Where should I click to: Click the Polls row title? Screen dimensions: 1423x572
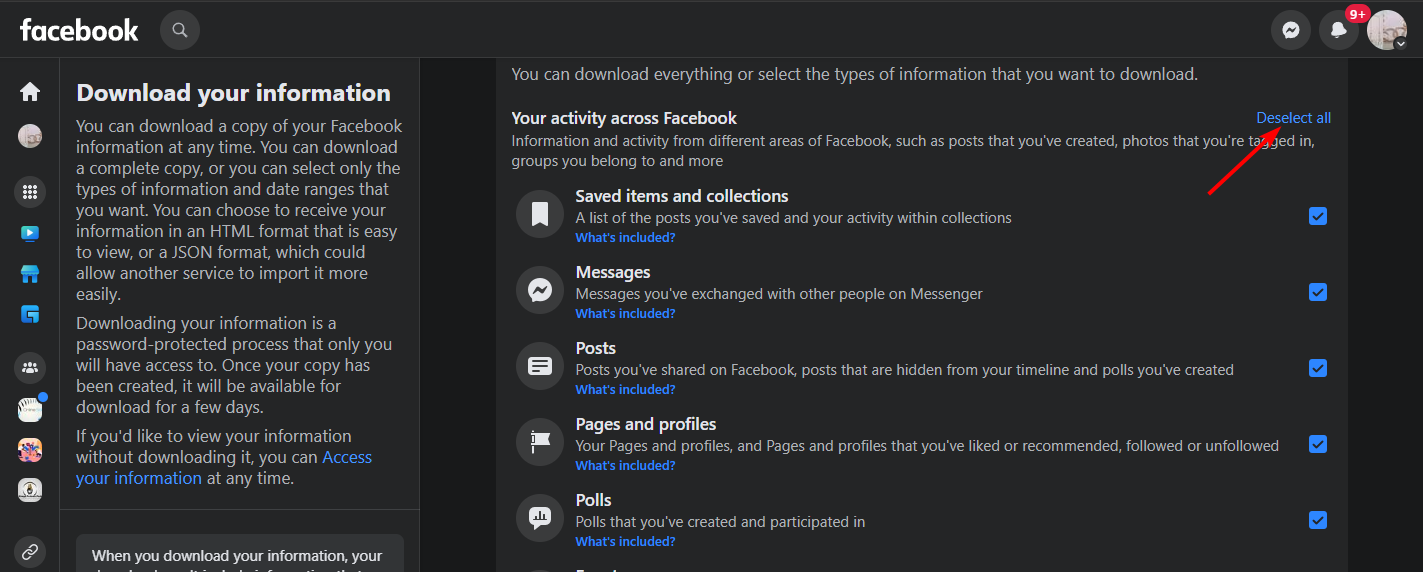594,500
